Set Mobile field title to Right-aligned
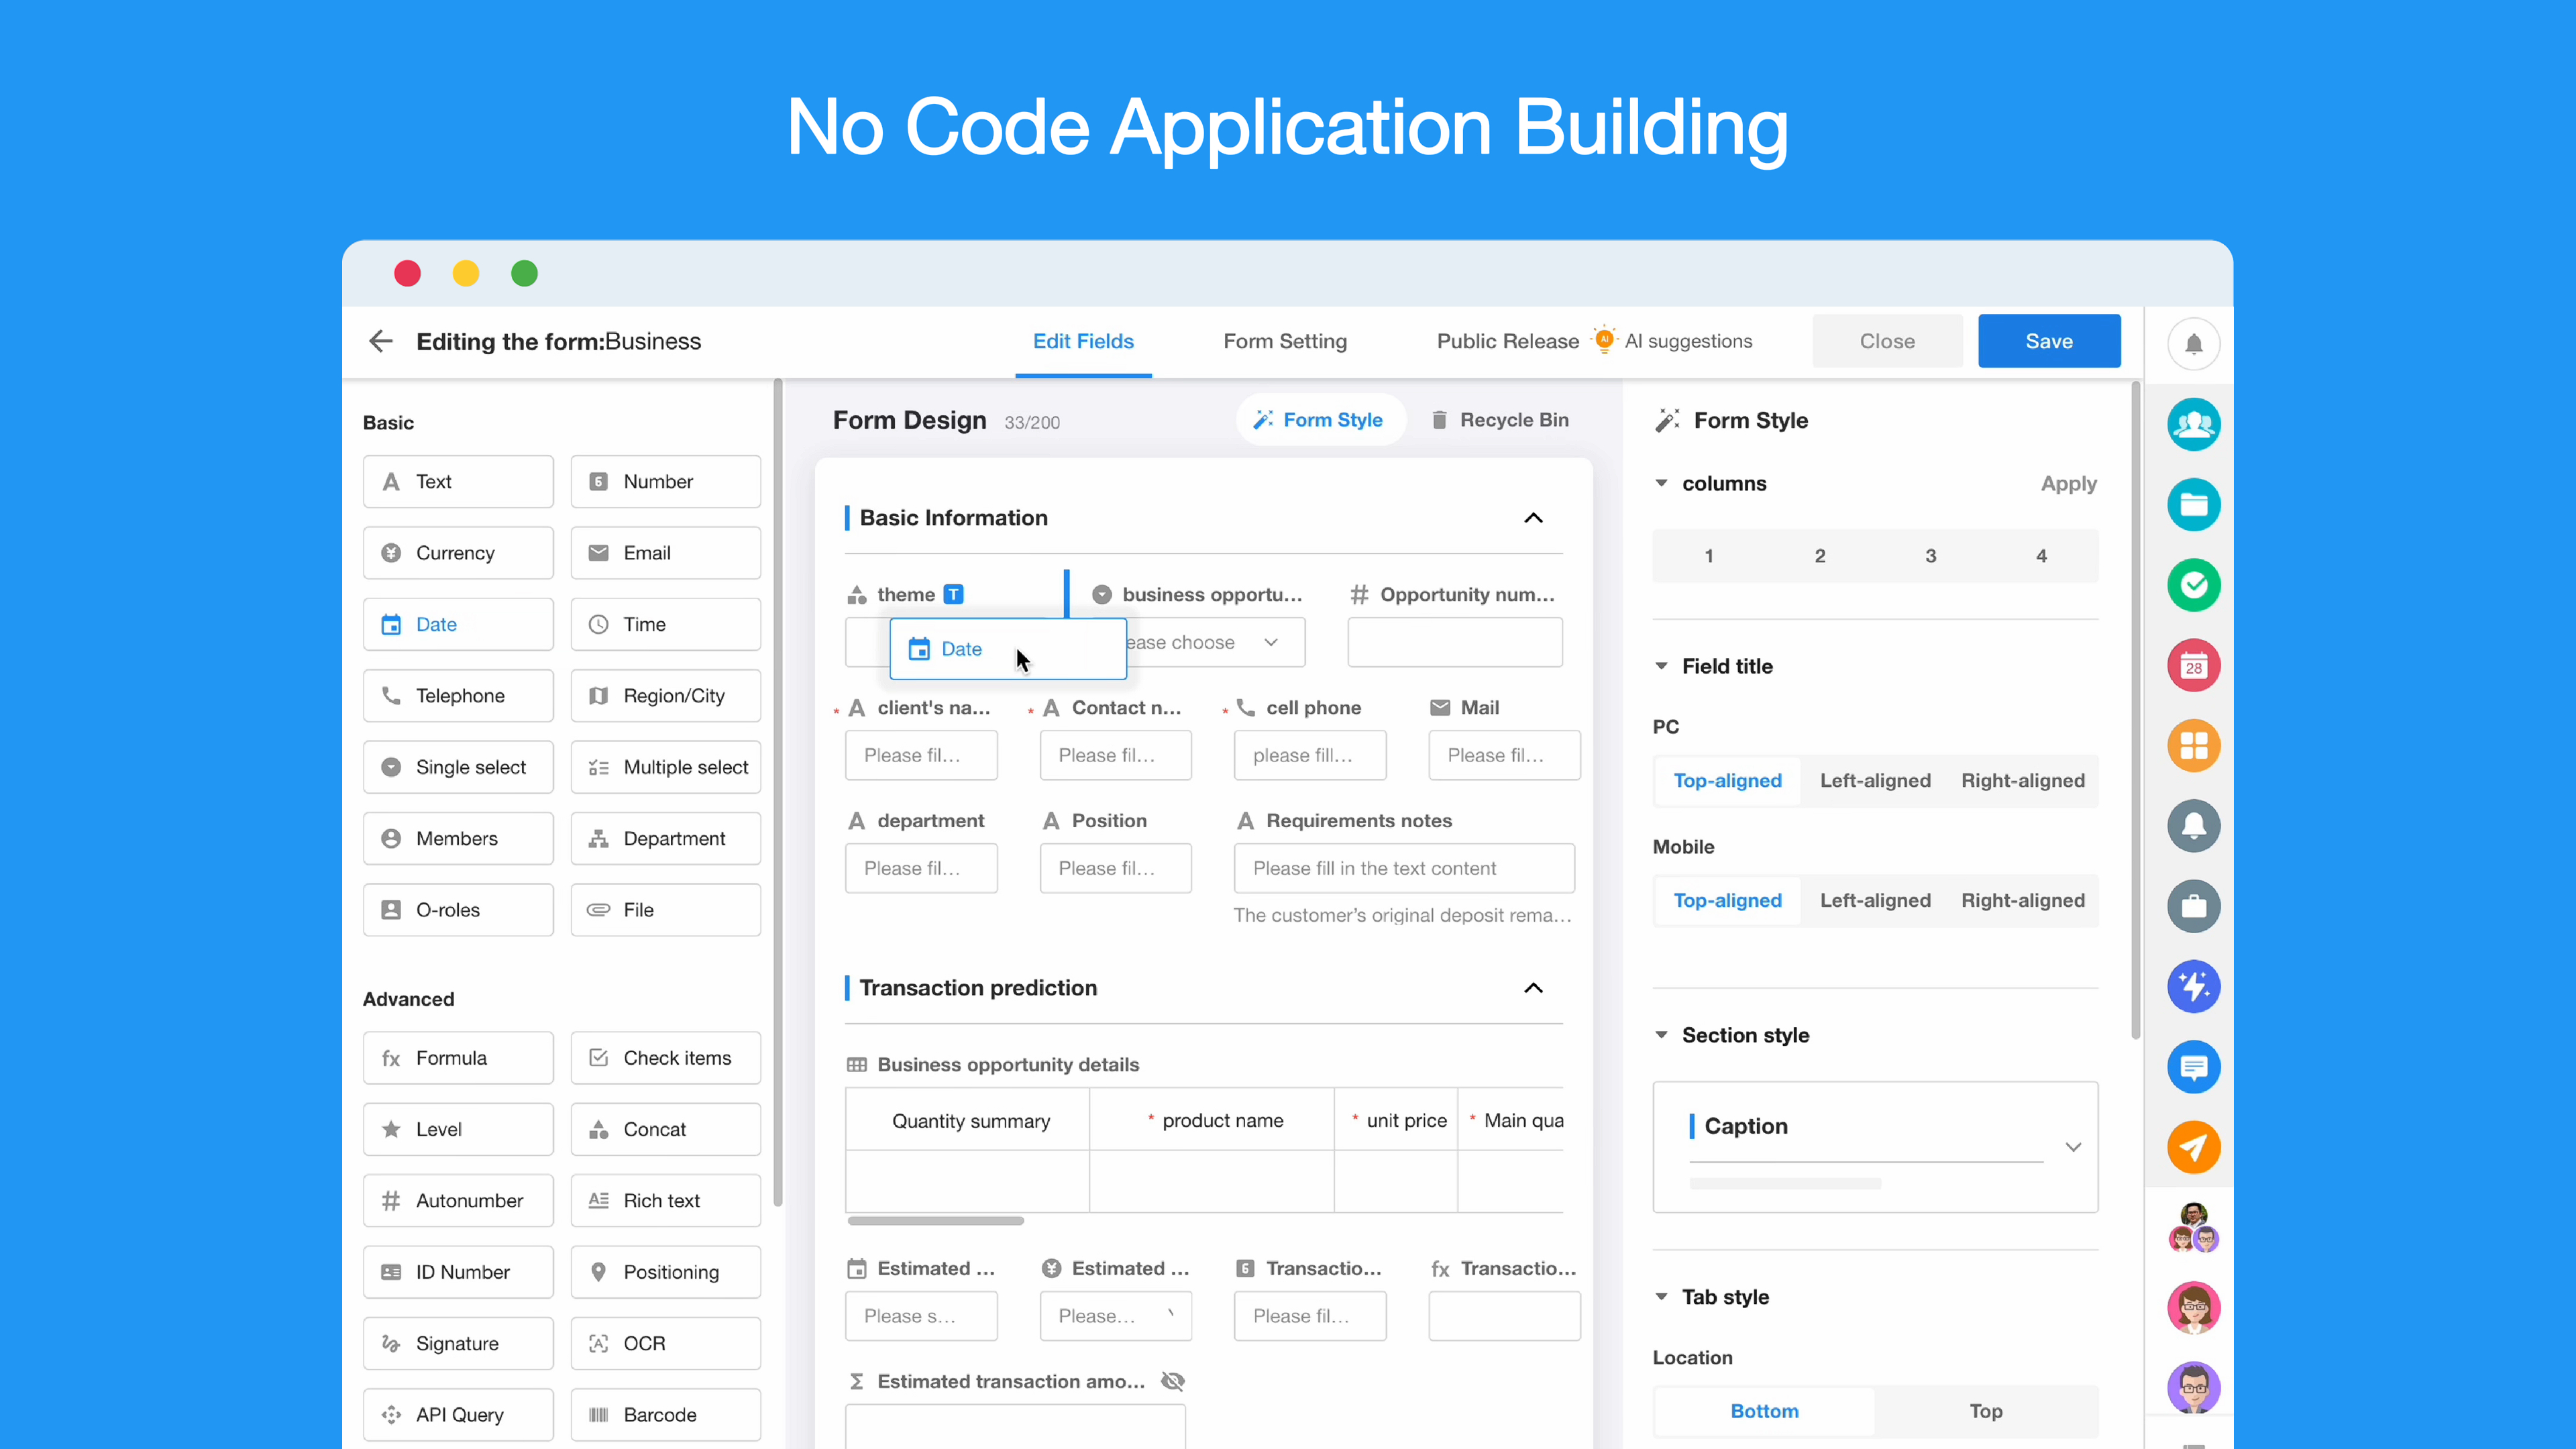 click(2023, 900)
